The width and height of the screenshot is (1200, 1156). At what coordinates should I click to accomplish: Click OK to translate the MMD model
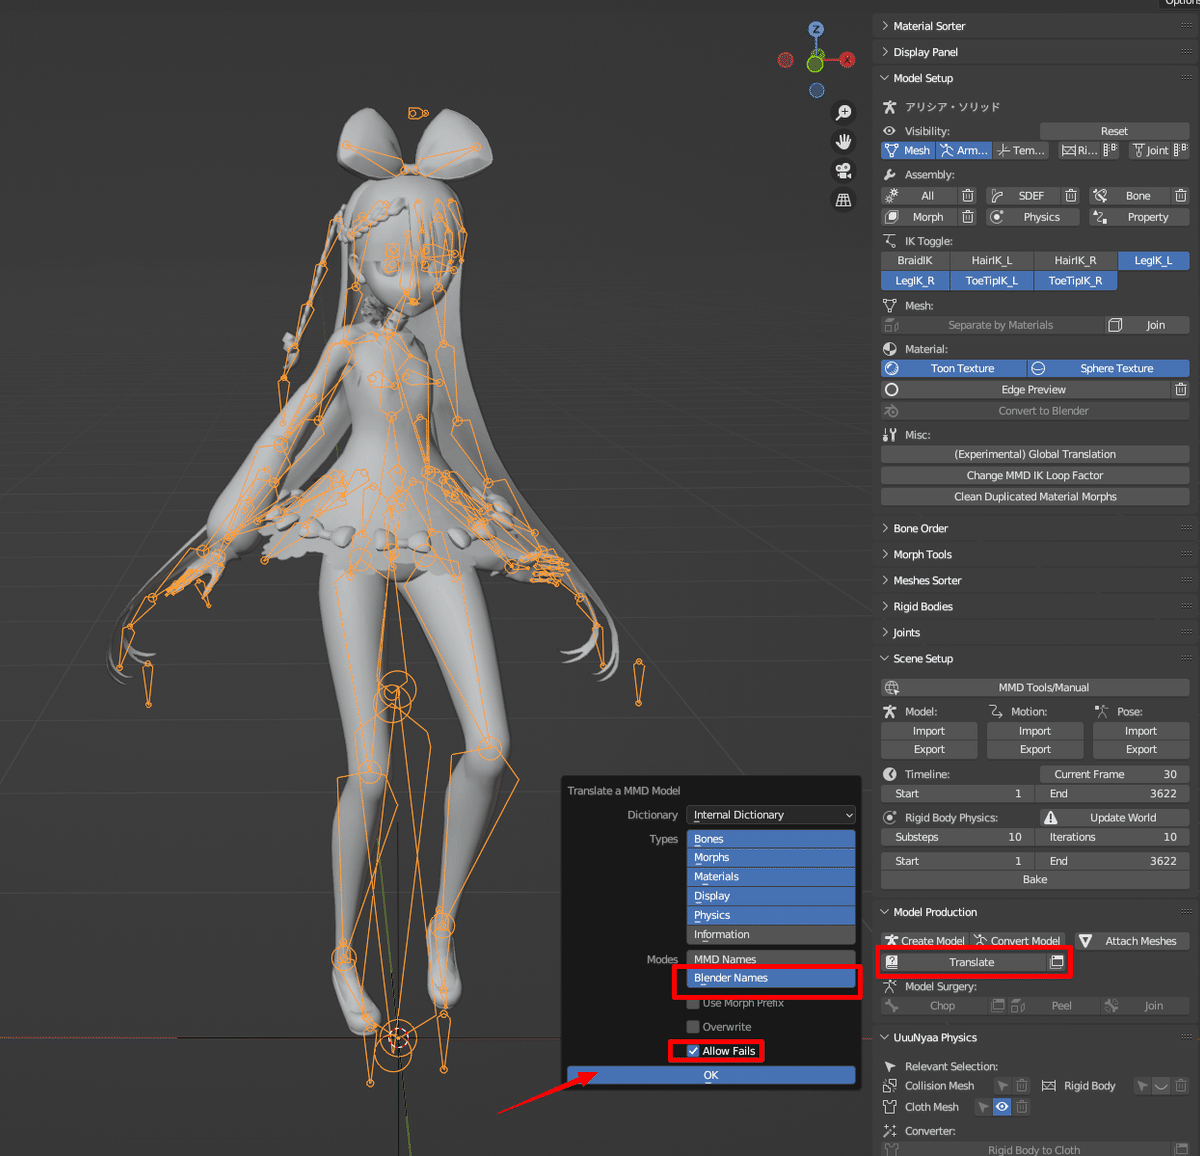point(710,1074)
